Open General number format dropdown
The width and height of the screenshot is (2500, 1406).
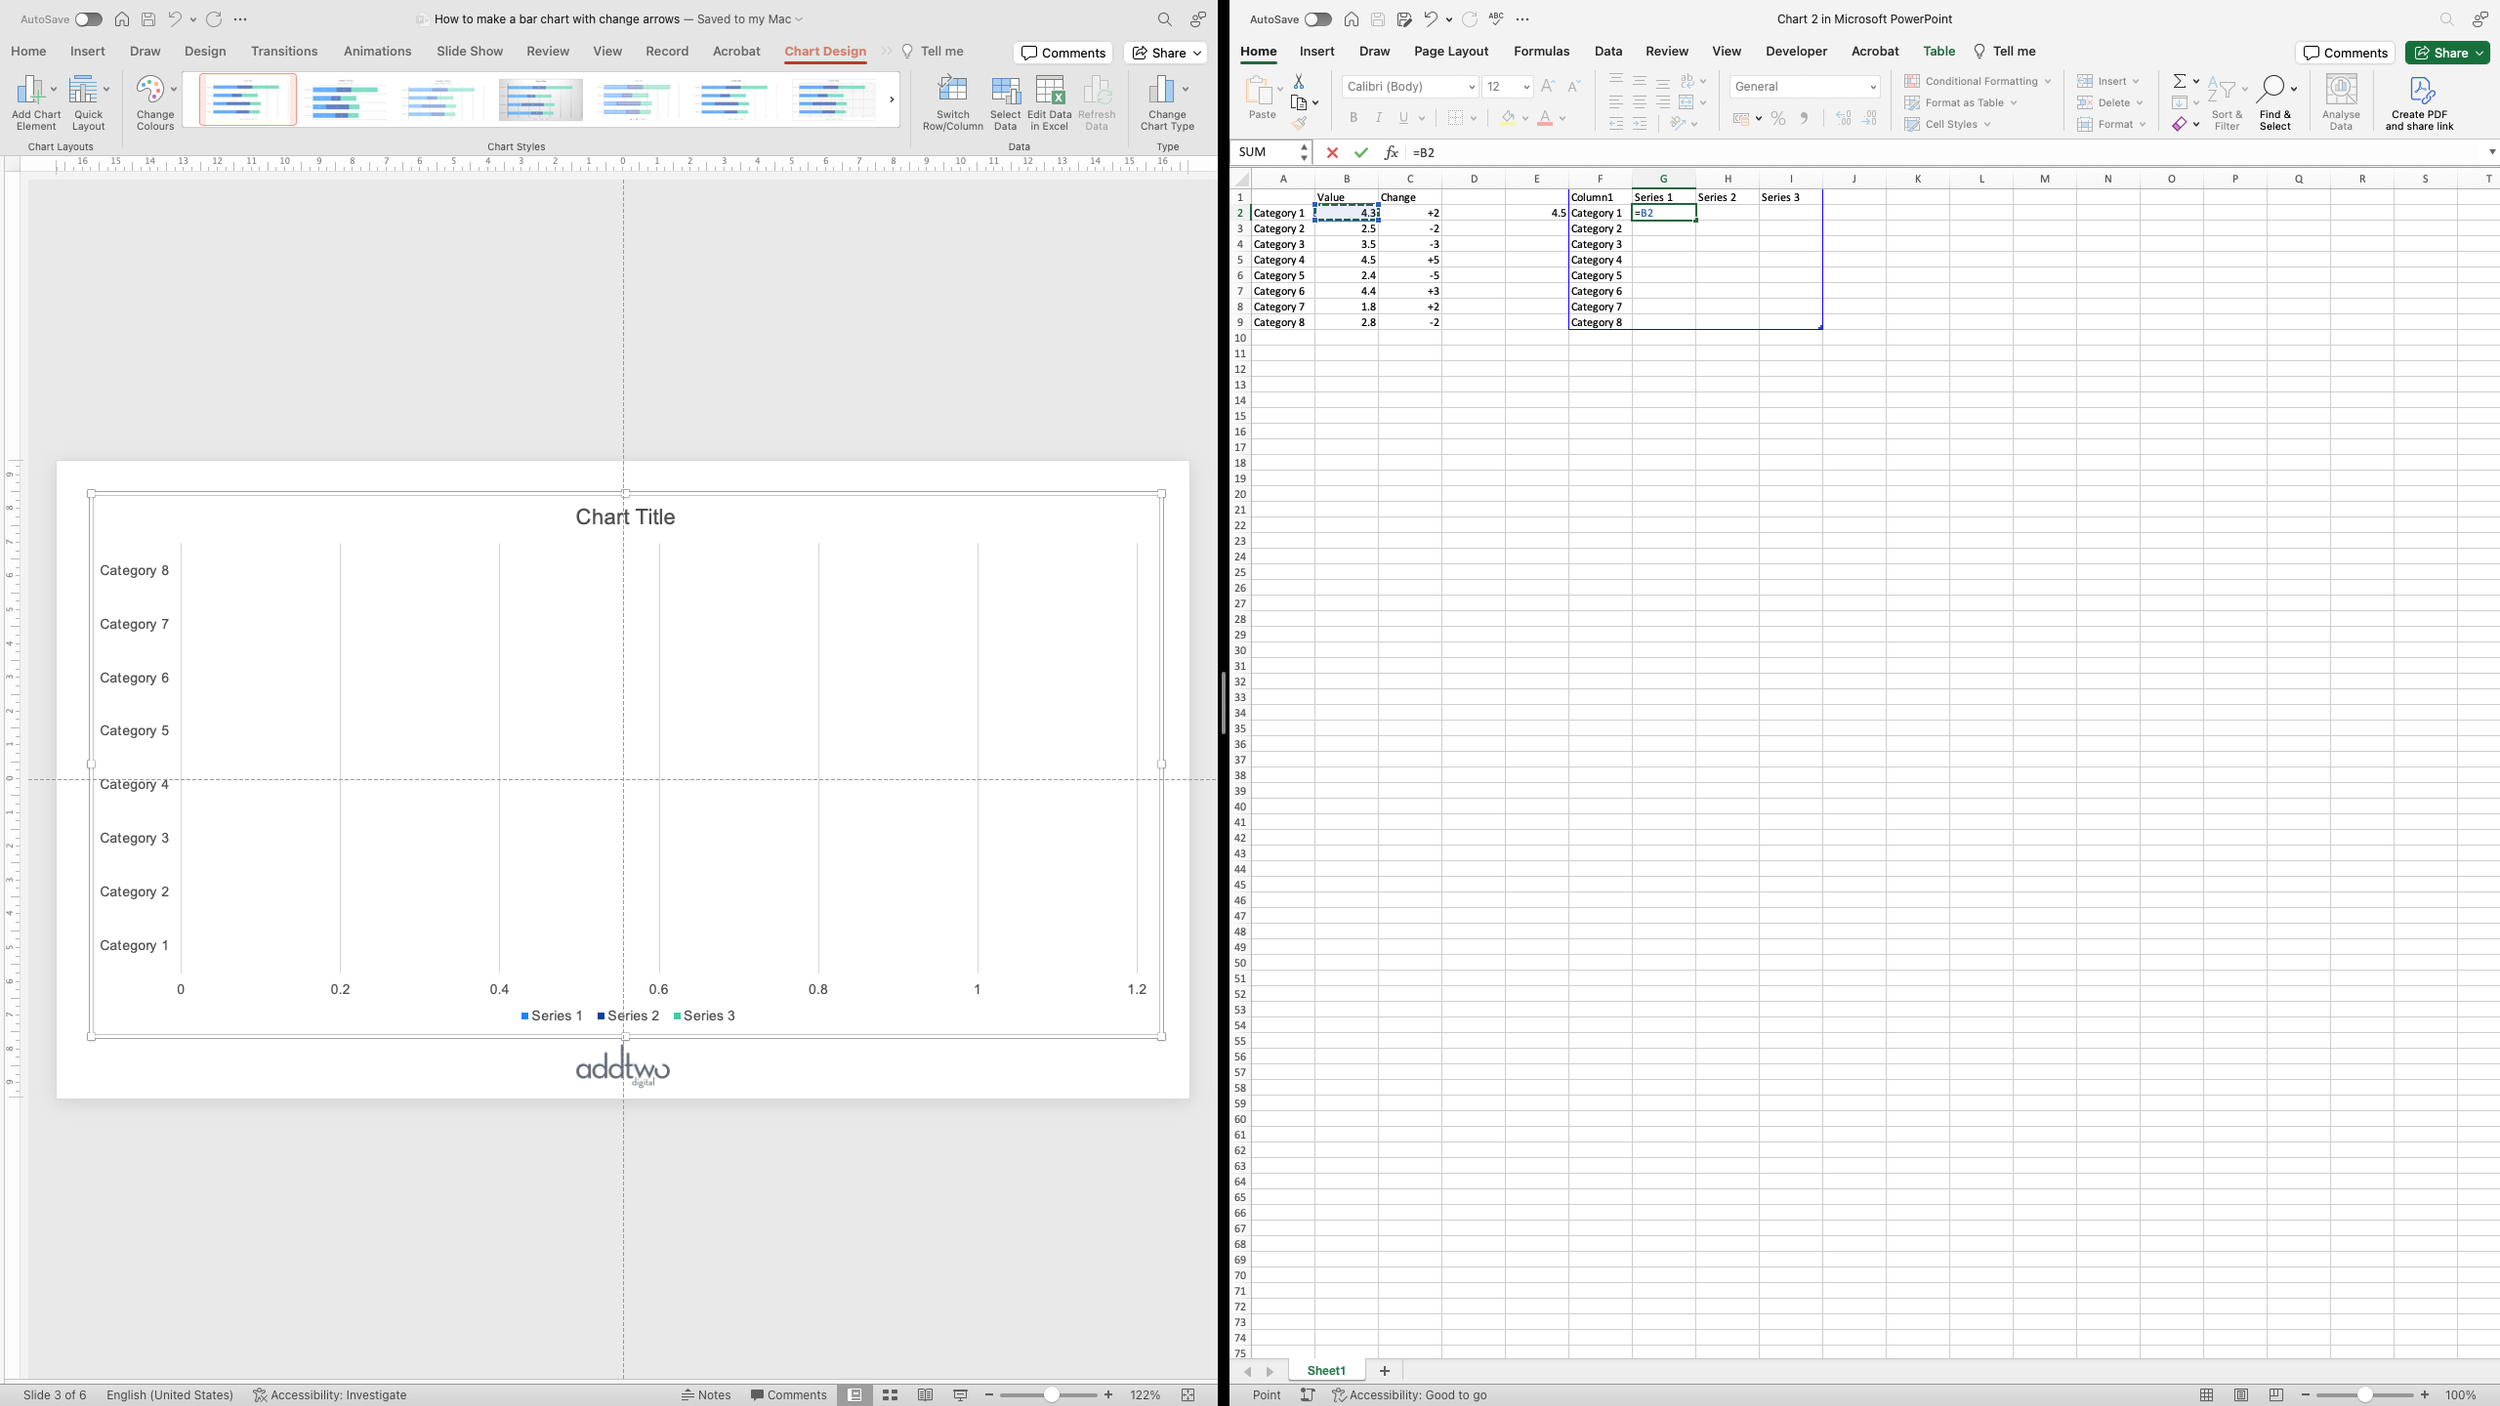tap(1872, 87)
